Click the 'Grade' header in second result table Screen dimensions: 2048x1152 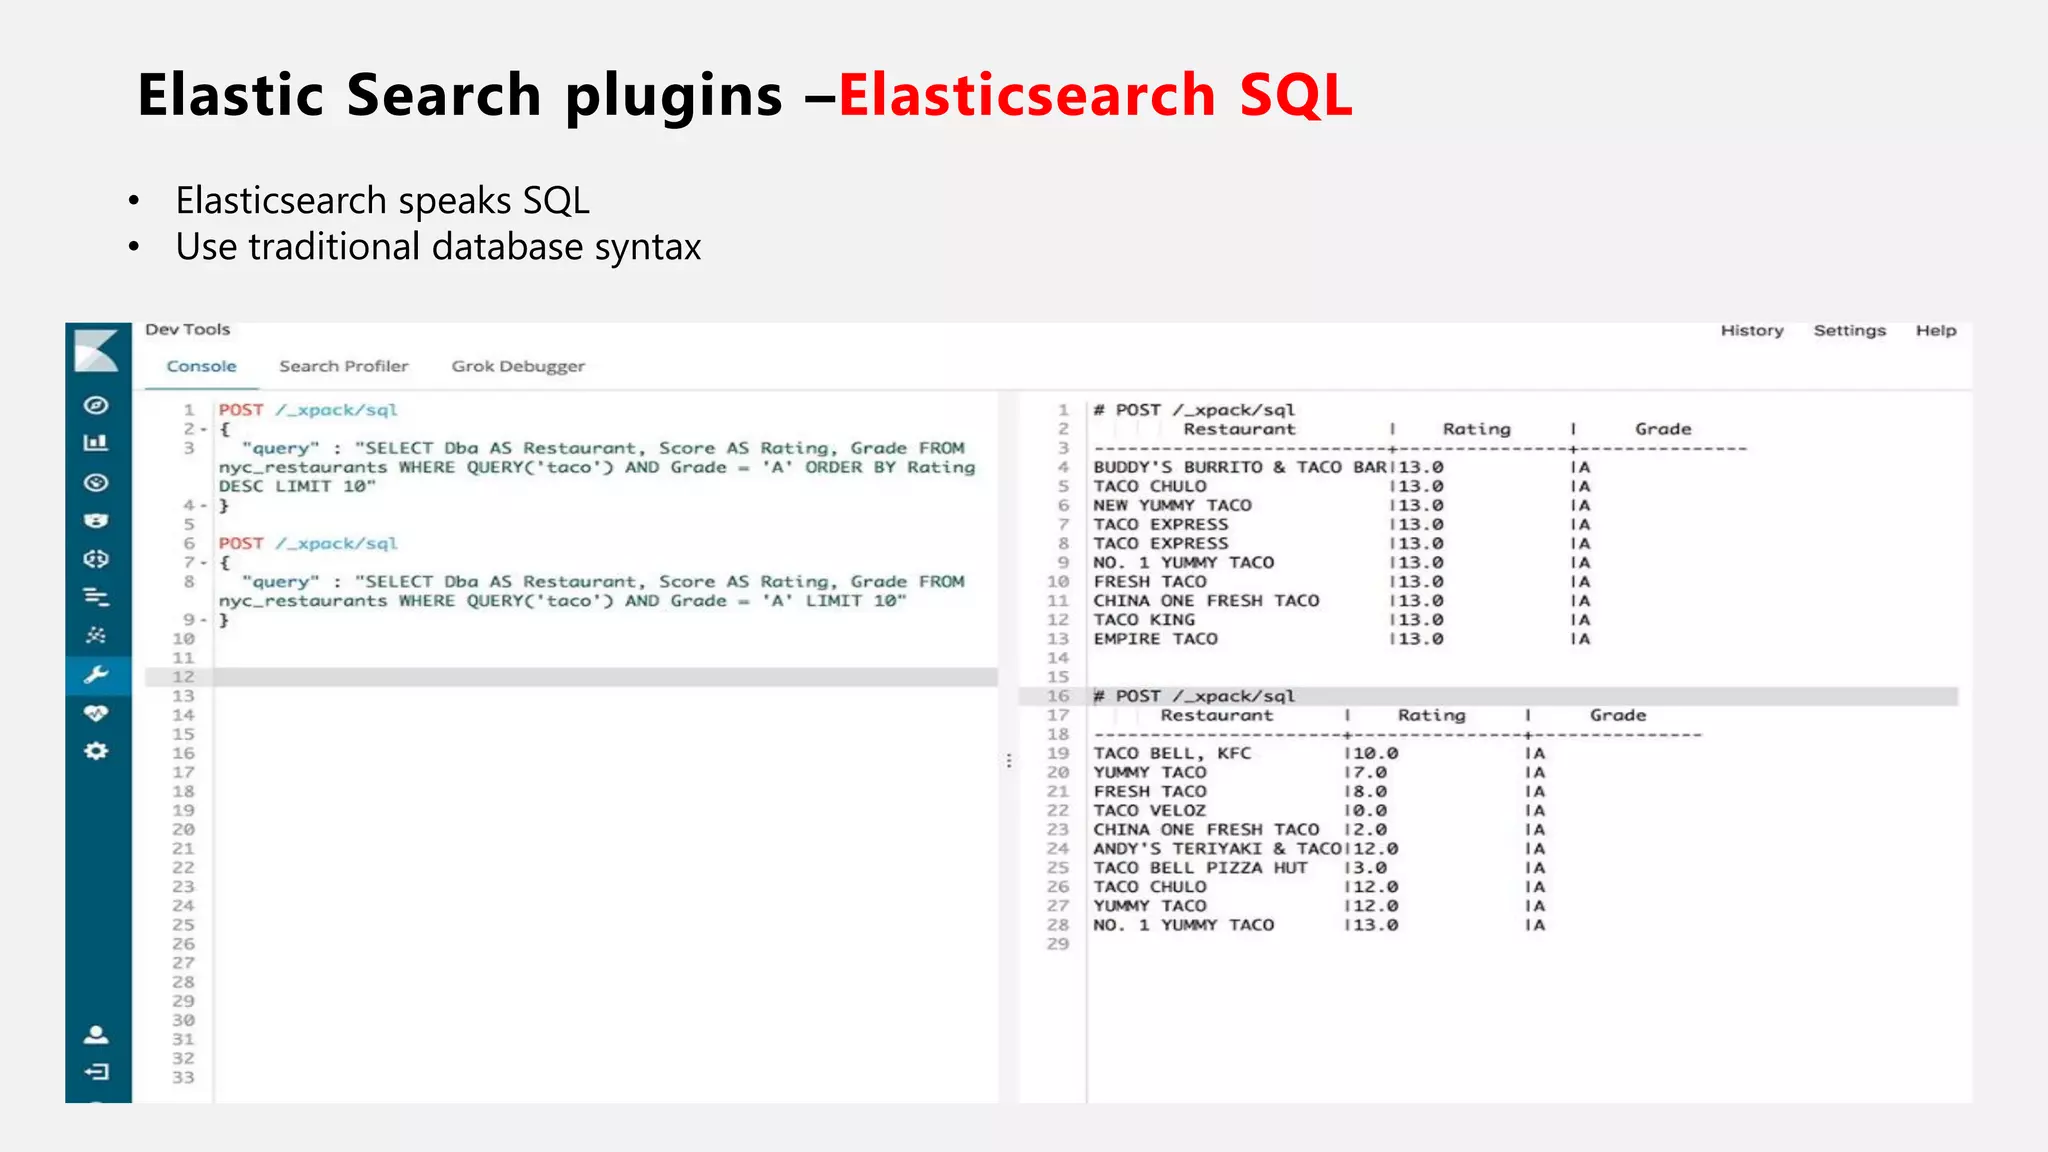1618,715
